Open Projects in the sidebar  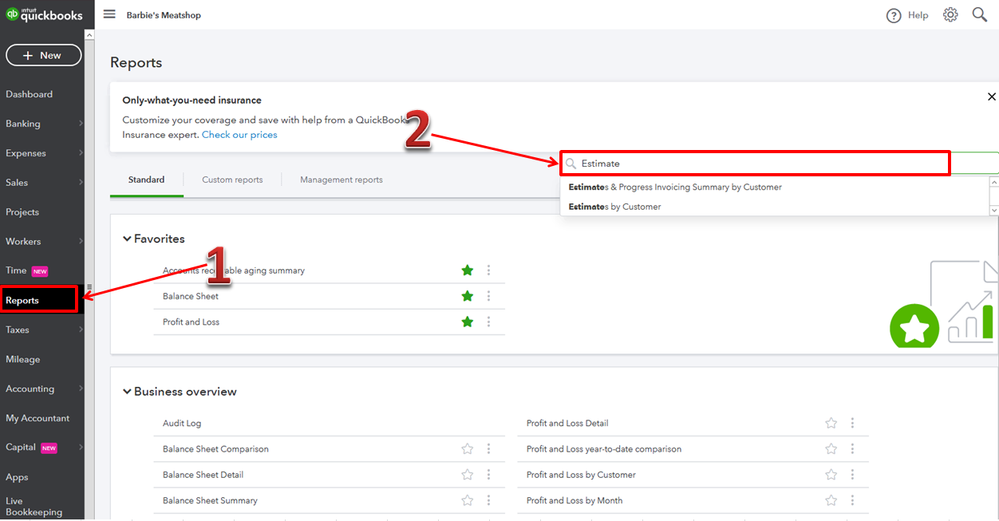click(22, 212)
